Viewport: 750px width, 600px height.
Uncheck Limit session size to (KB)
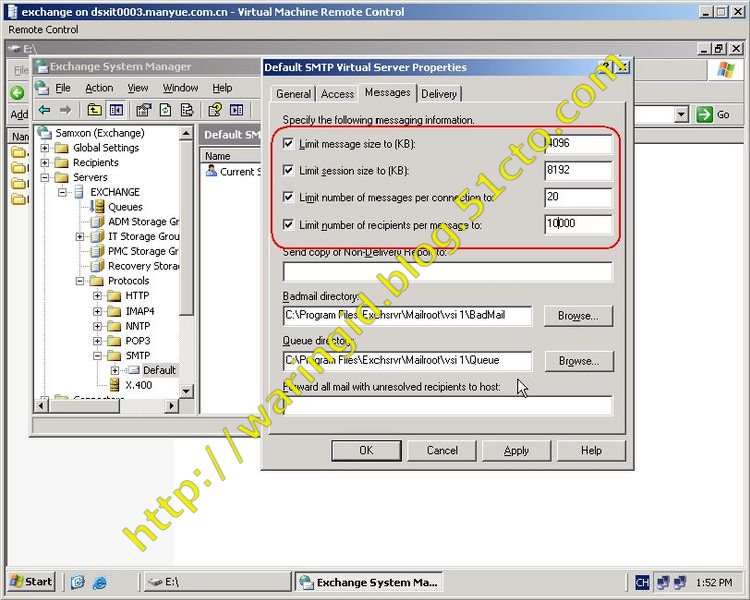click(x=289, y=171)
